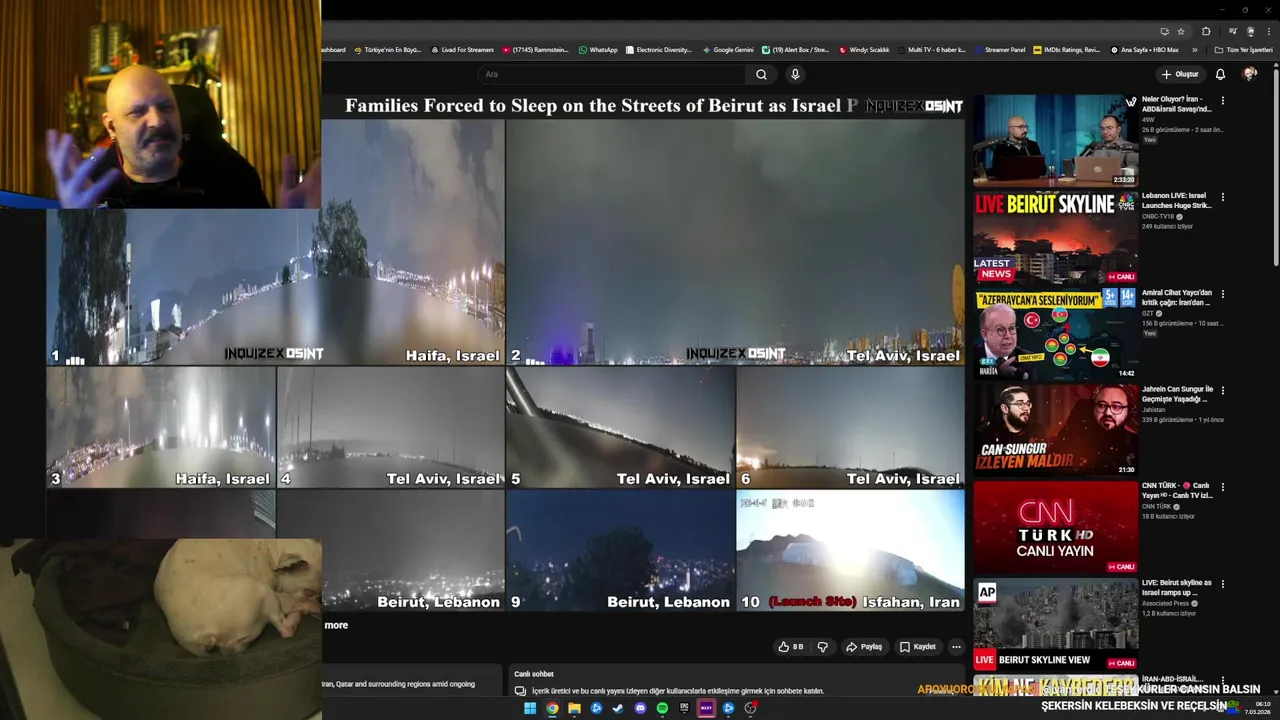
Task: Open Steam from the taskbar
Action: click(x=618, y=708)
